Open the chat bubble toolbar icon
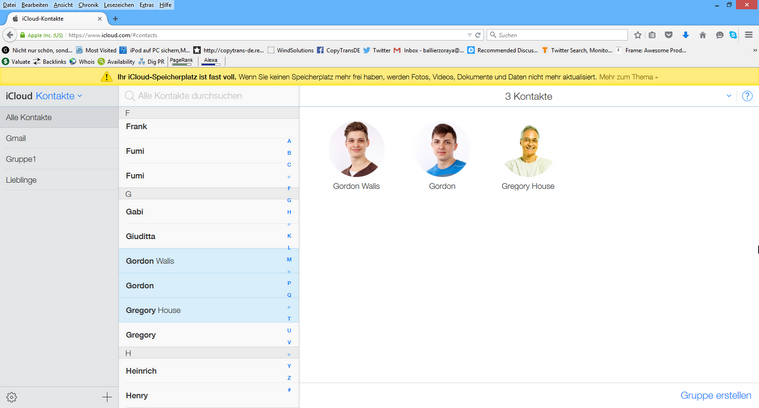The height and width of the screenshot is (408, 759). click(x=719, y=35)
